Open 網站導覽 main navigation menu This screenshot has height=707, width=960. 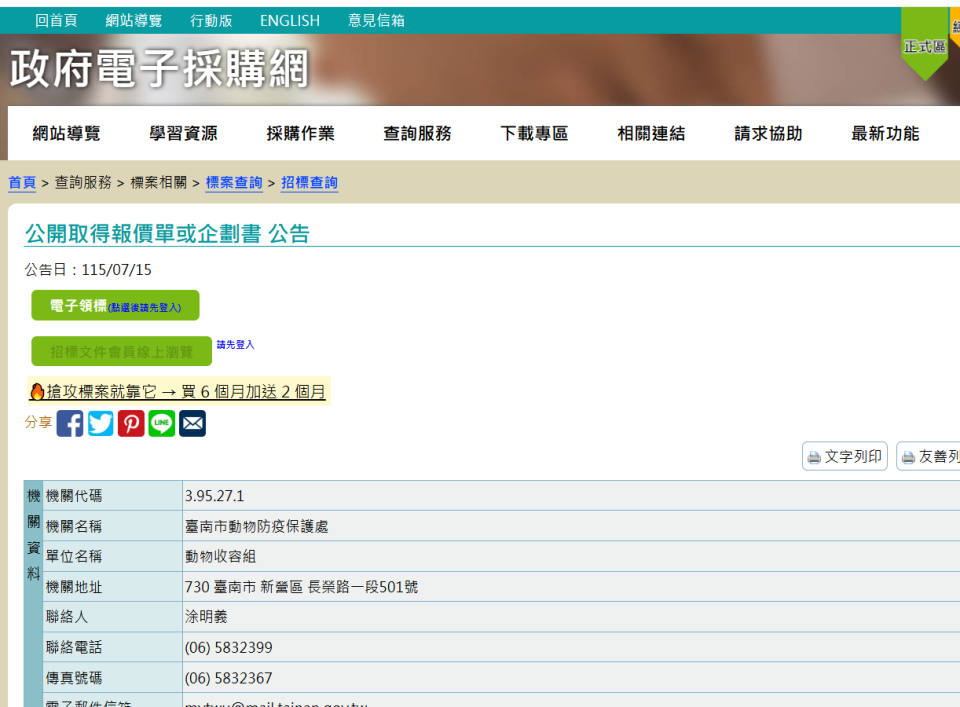tap(66, 133)
